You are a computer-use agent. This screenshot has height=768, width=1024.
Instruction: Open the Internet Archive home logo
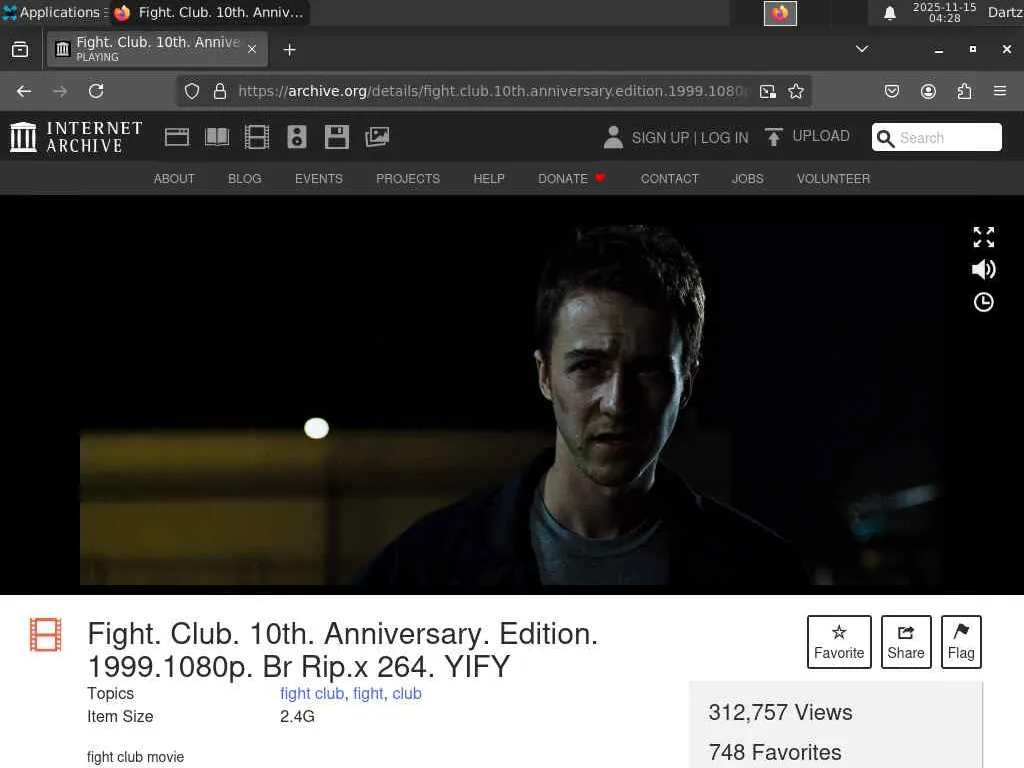point(76,137)
